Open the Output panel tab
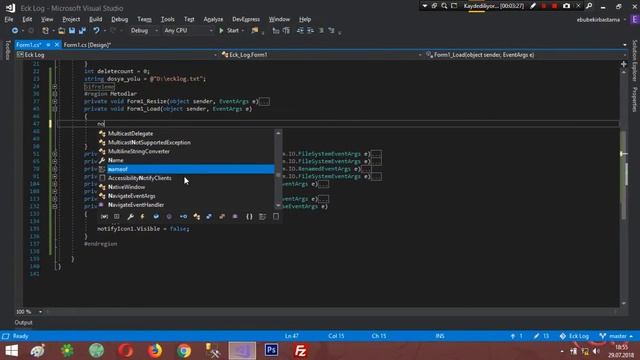This screenshot has width=640, height=360. (x=23, y=323)
